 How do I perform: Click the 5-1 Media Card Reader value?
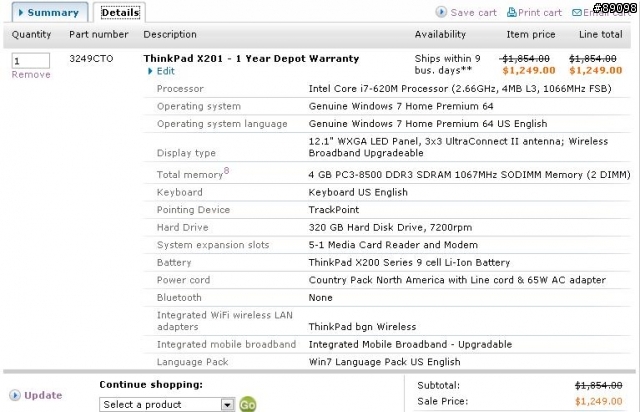pyautogui.click(x=393, y=245)
